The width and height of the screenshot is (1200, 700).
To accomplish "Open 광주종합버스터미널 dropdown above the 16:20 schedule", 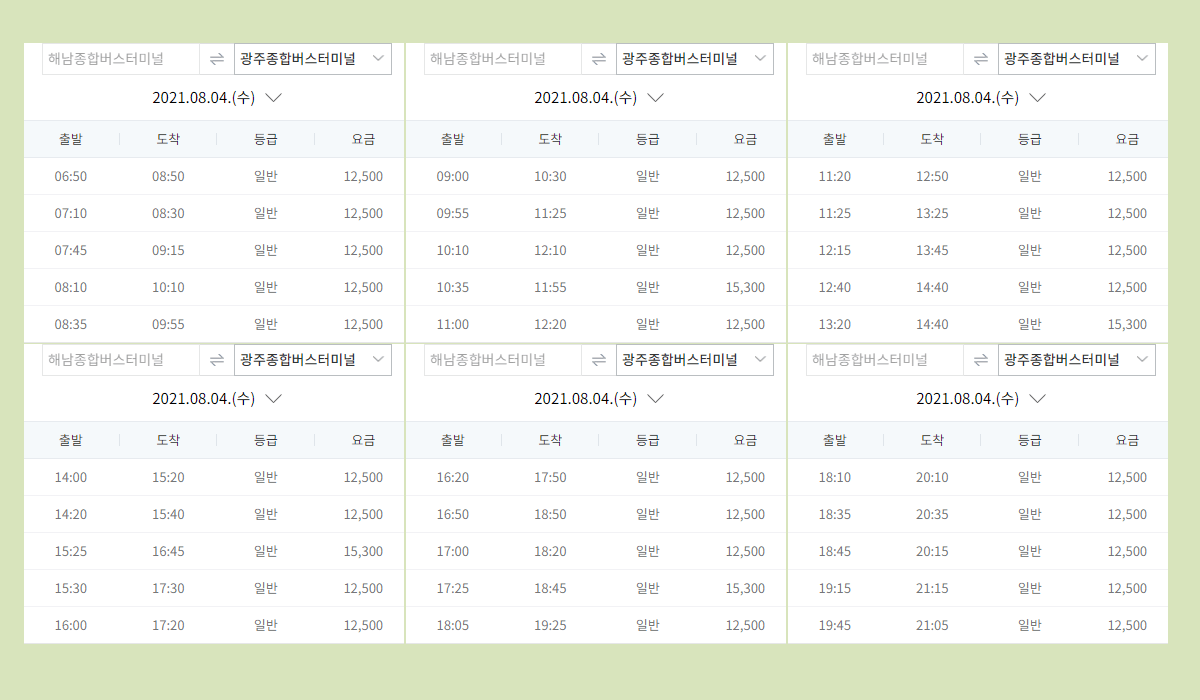I will point(695,359).
